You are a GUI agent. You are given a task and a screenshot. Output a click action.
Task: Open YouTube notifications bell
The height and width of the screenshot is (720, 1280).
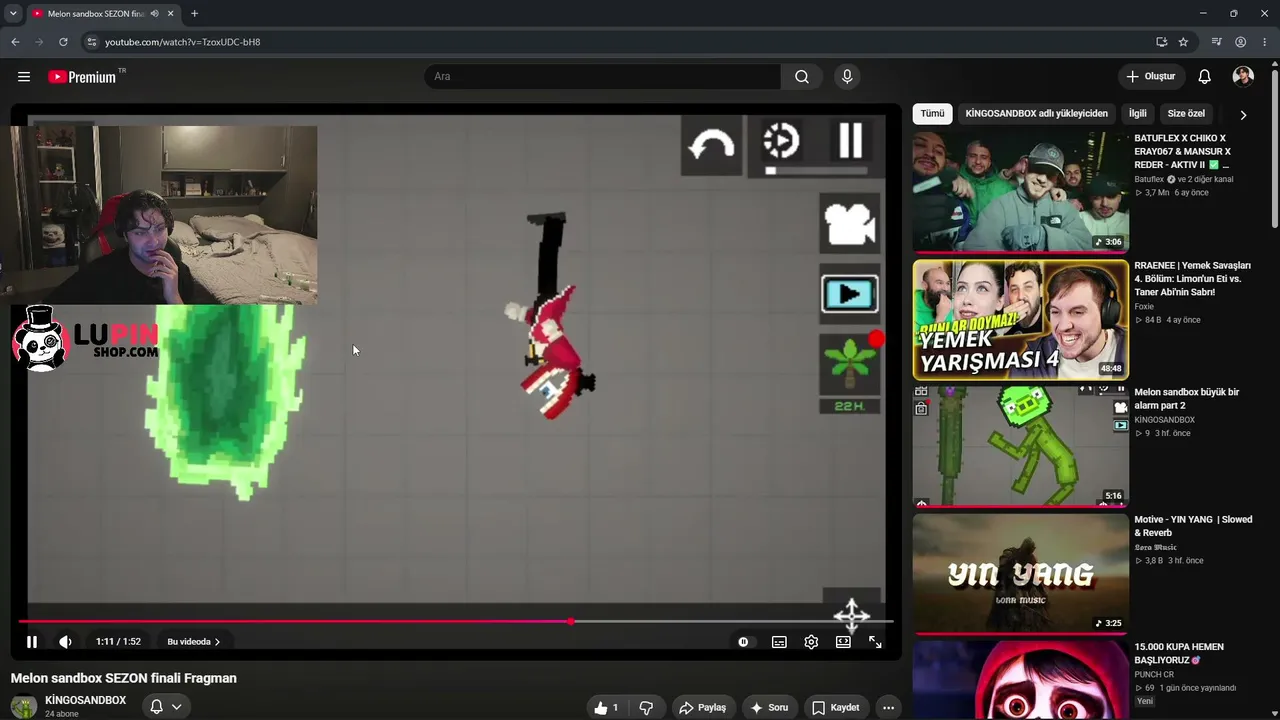(1205, 77)
